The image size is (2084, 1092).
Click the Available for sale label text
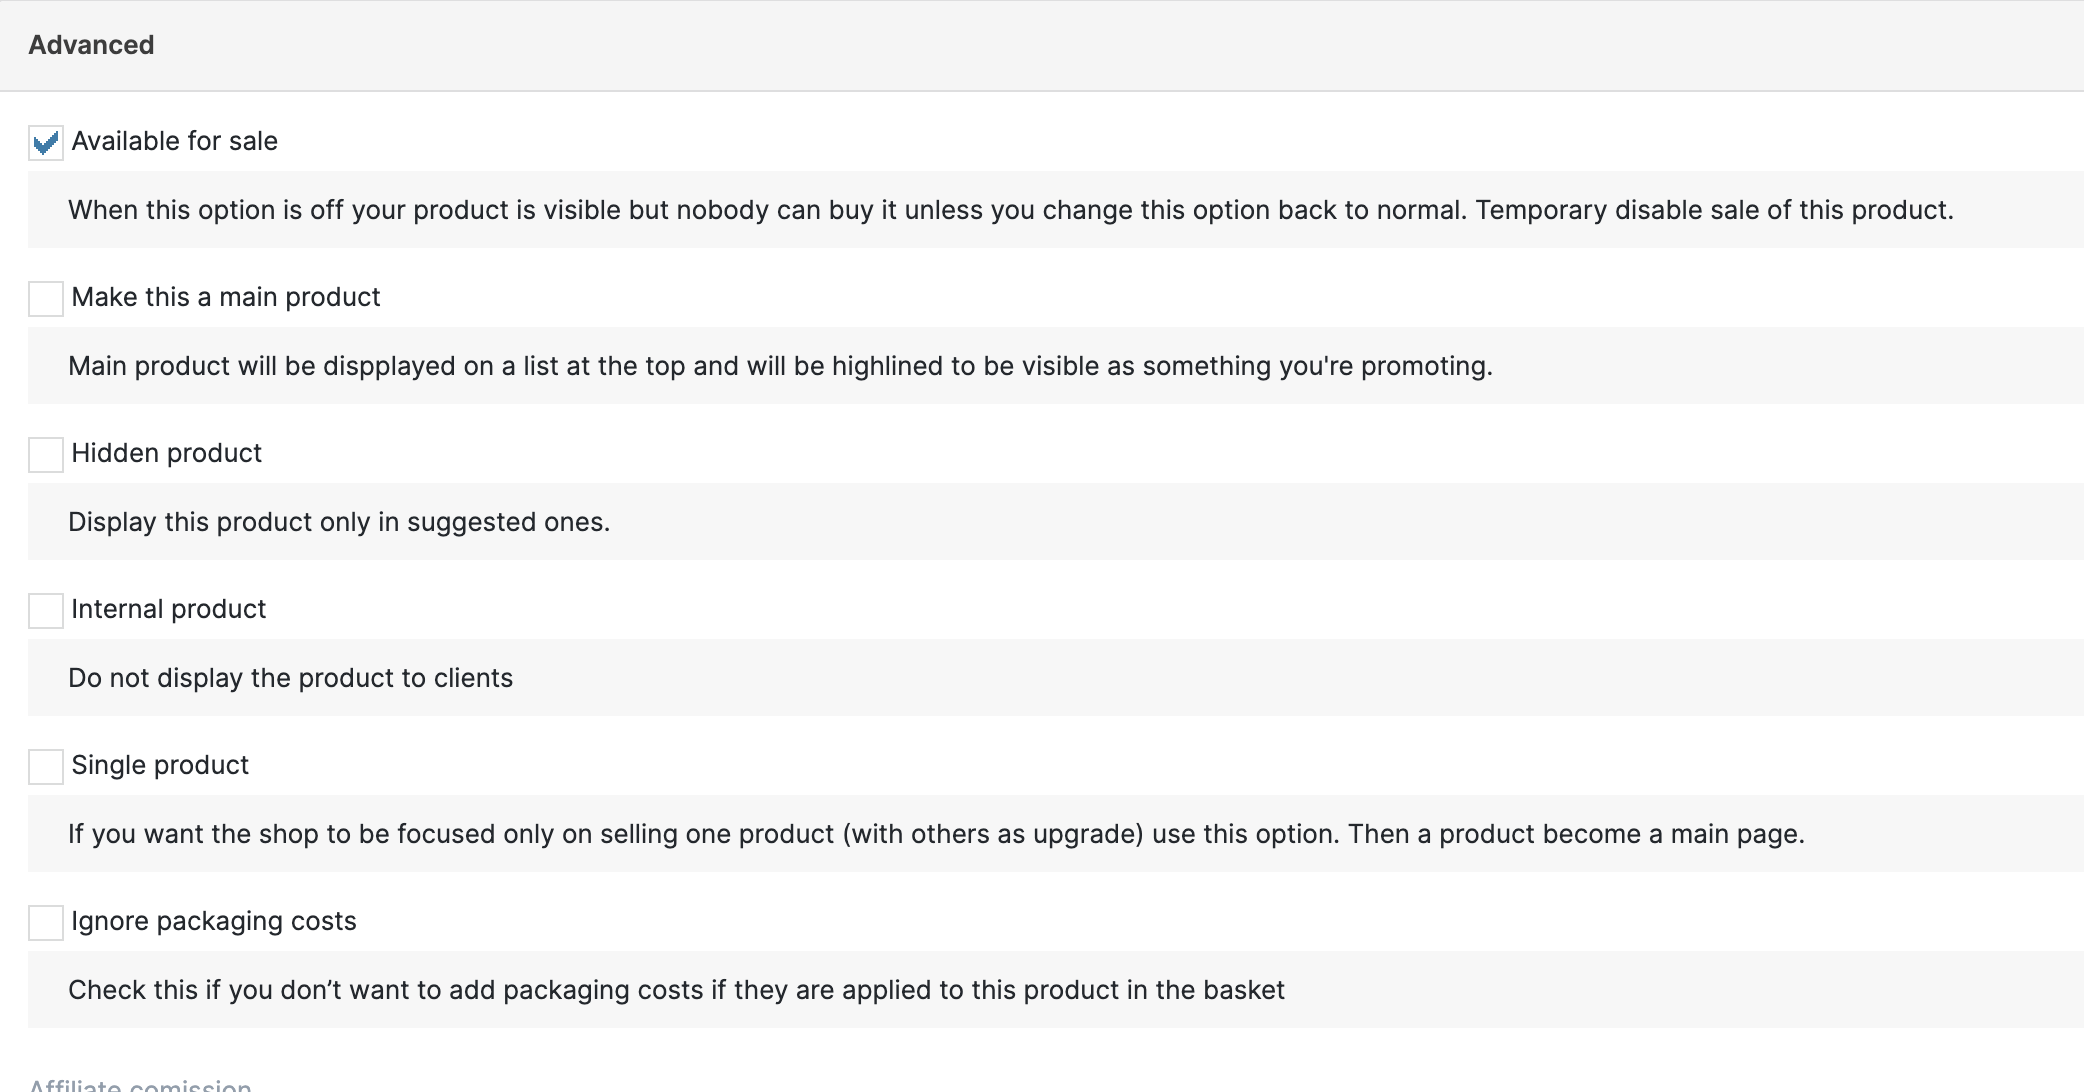[175, 141]
